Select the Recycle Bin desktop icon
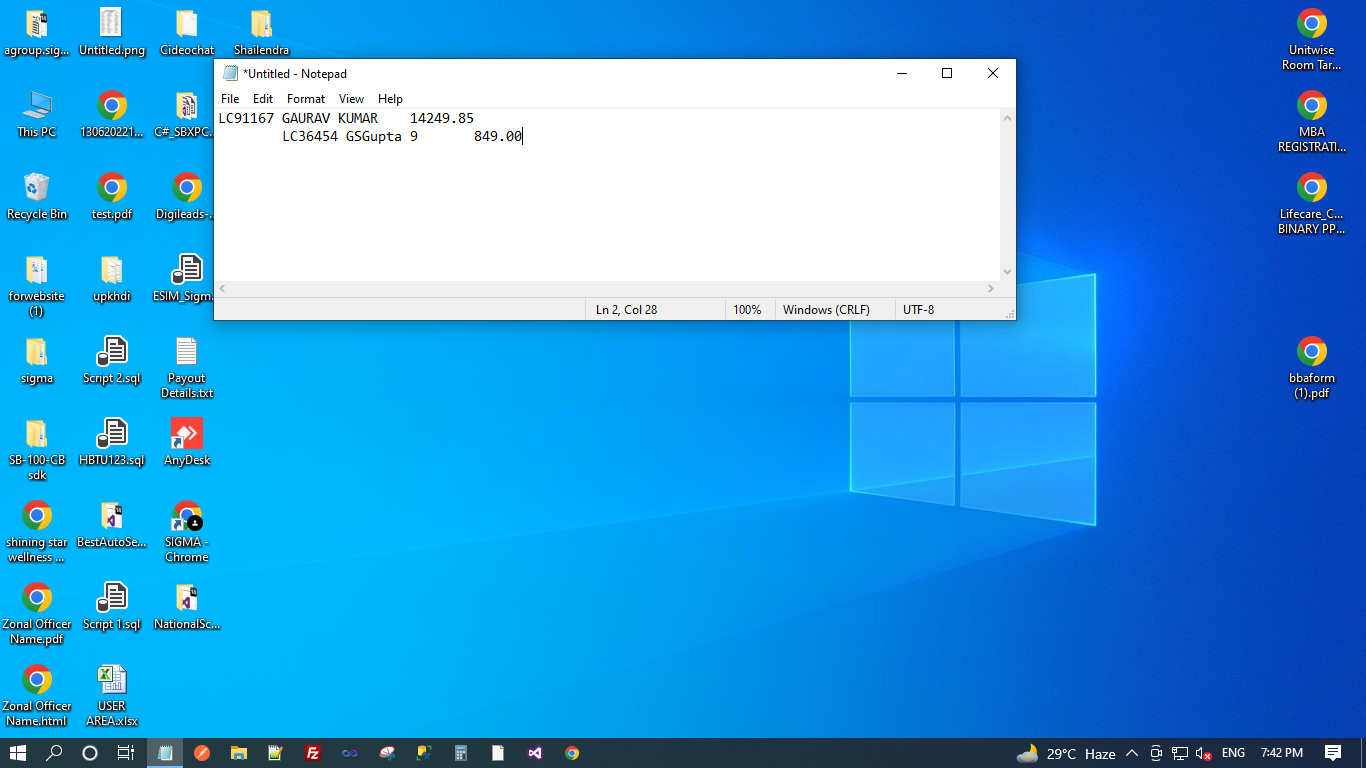The height and width of the screenshot is (768, 1366). click(x=37, y=195)
